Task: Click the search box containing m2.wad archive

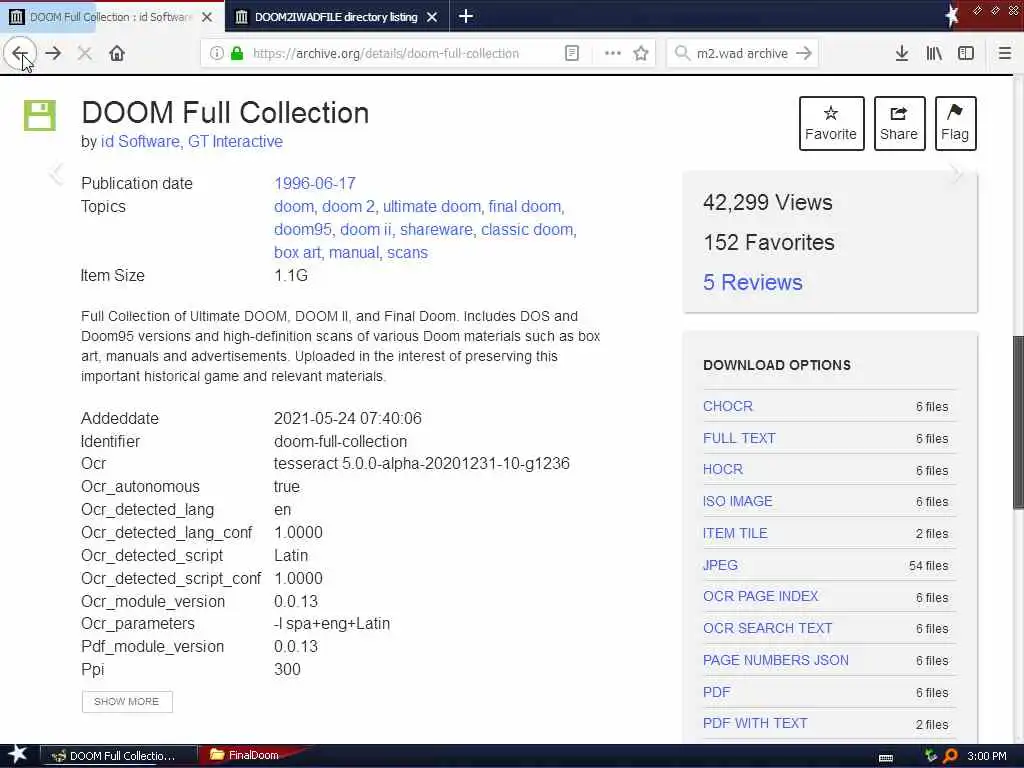Action: pos(743,54)
